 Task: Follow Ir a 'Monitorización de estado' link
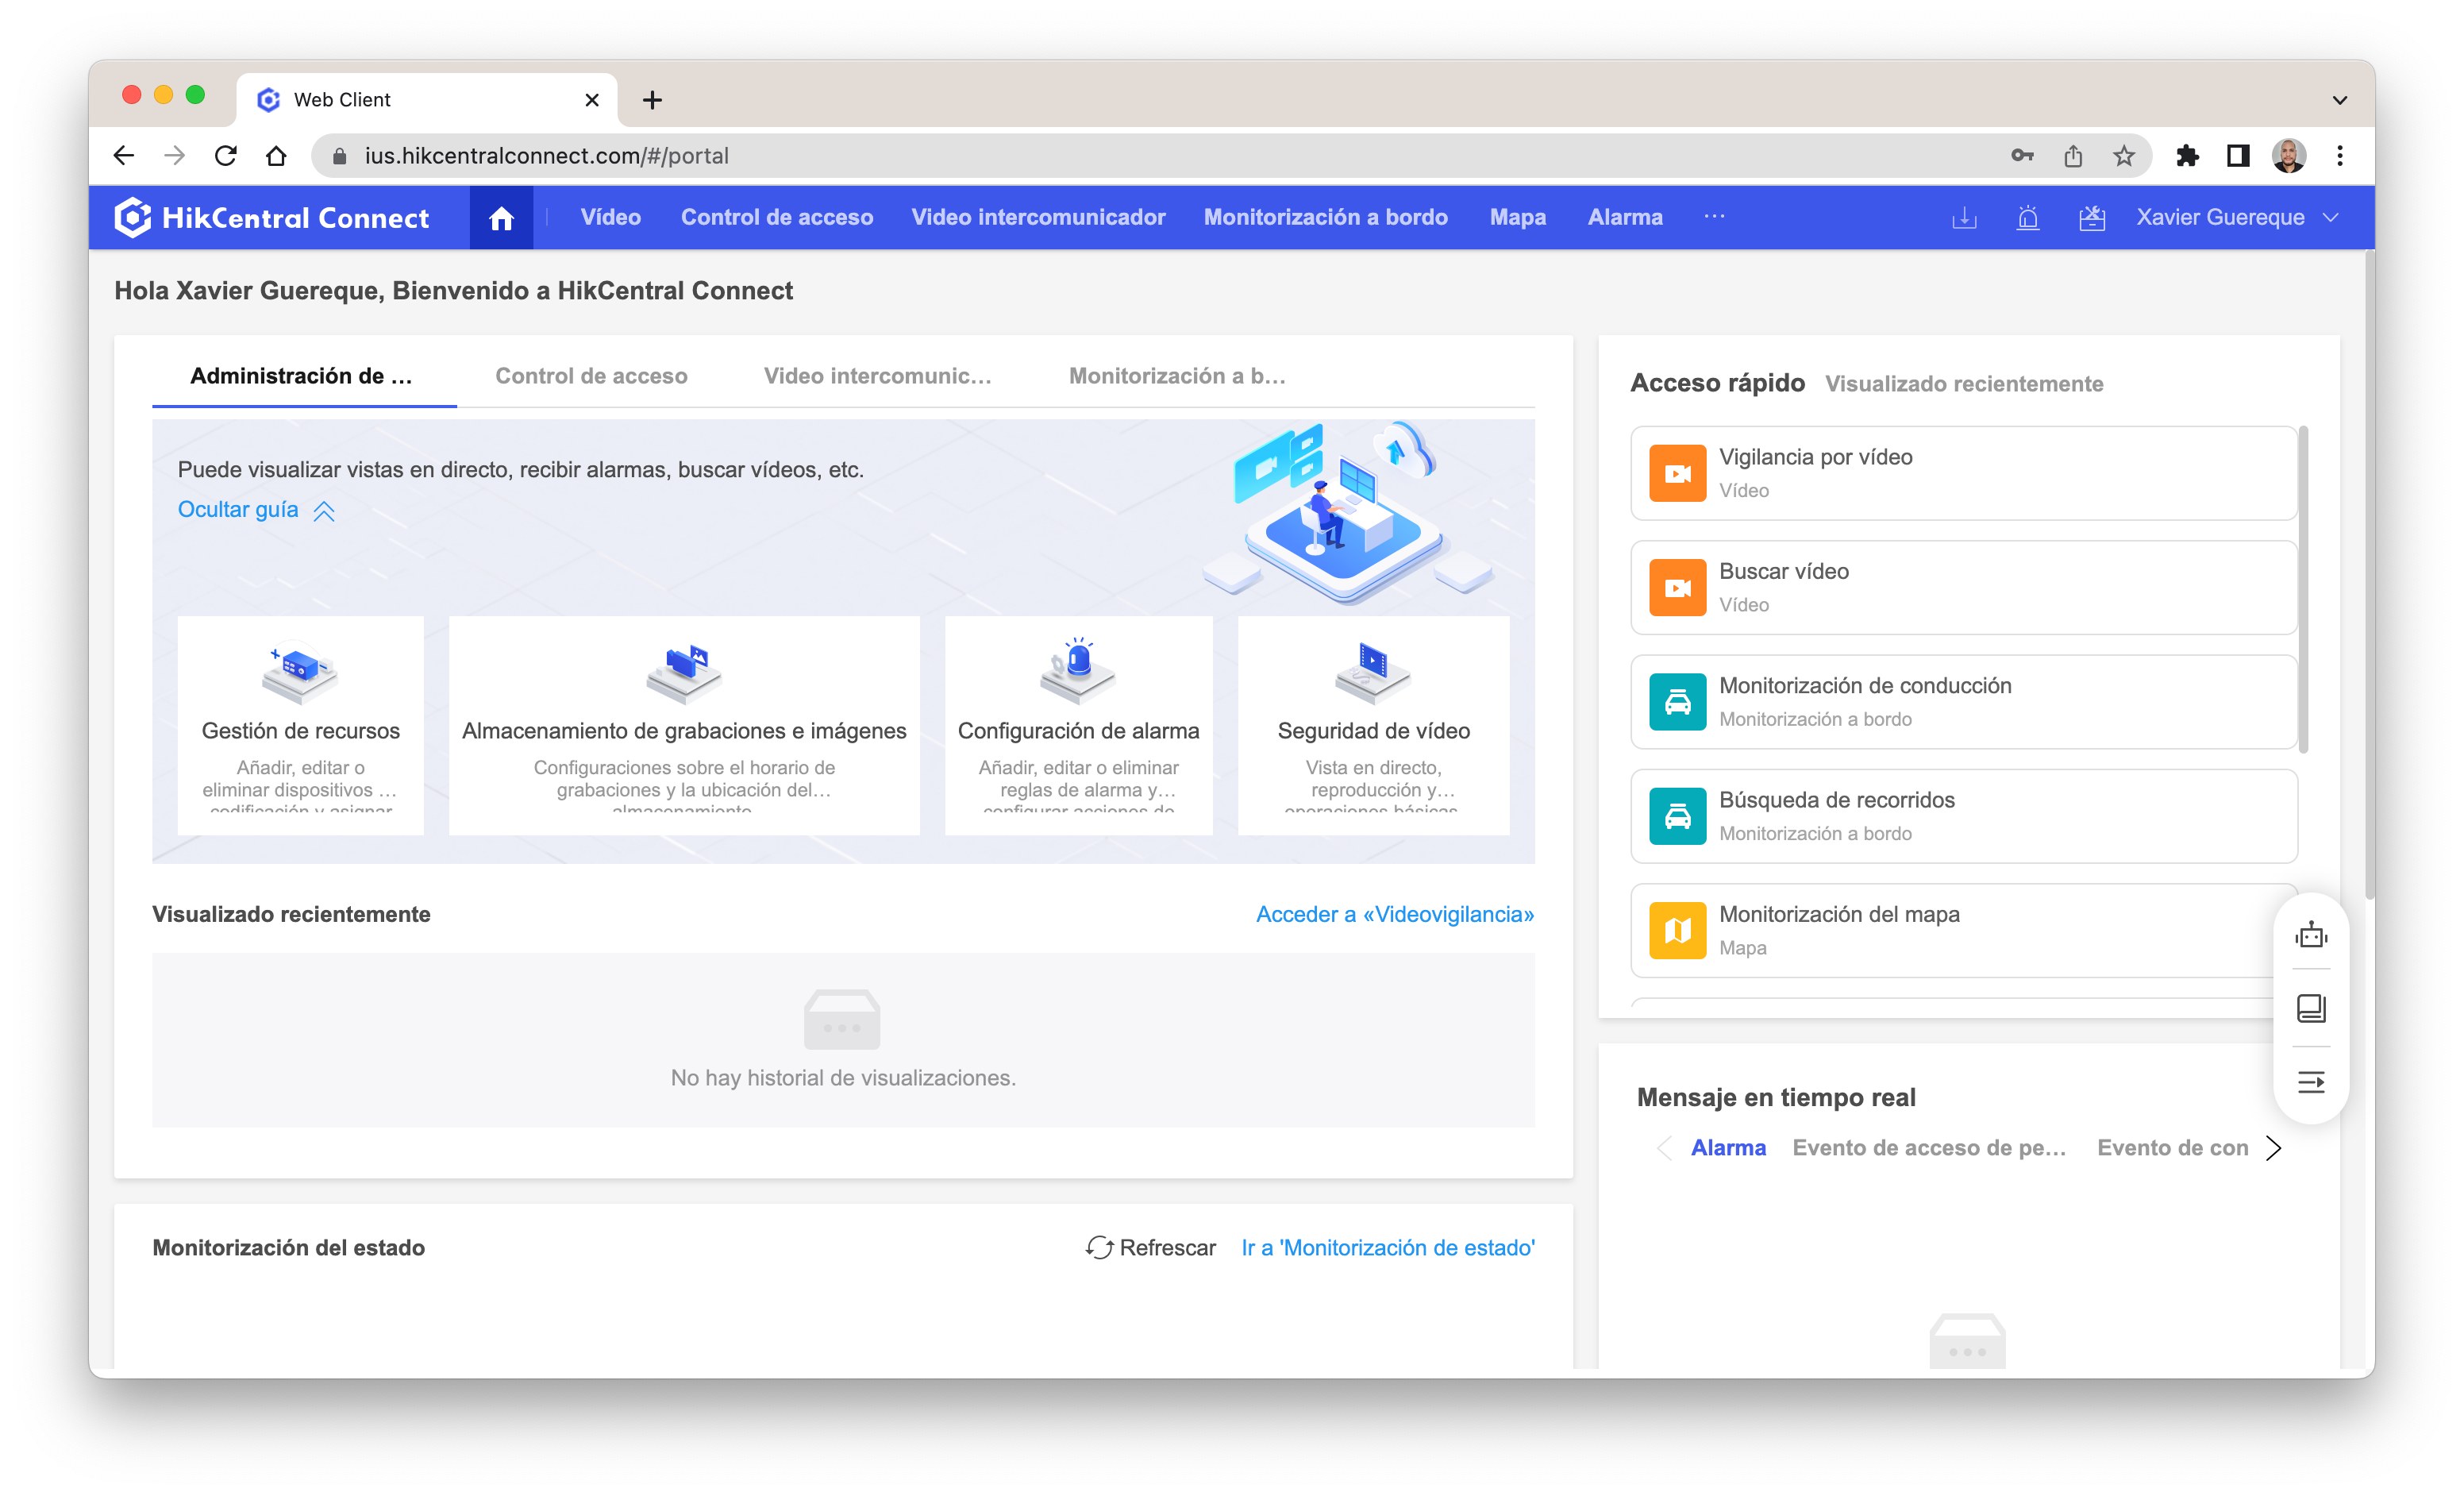point(1388,1248)
